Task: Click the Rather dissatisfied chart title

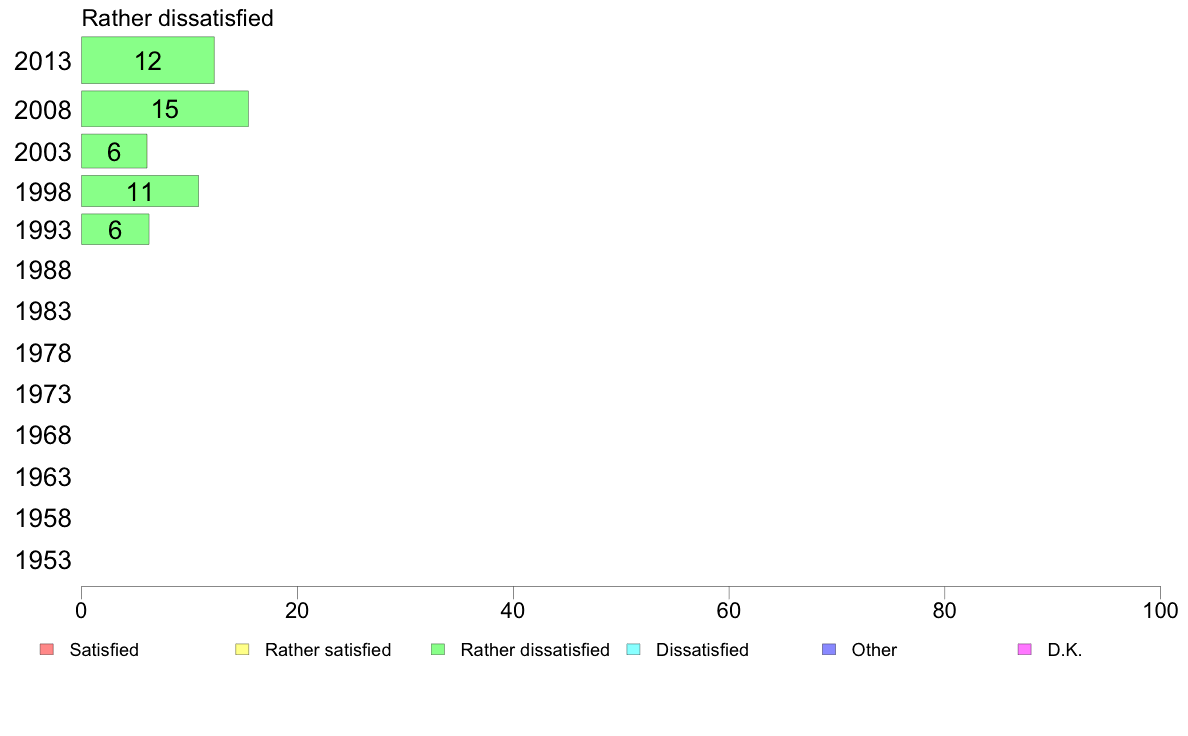Action: pos(177,18)
